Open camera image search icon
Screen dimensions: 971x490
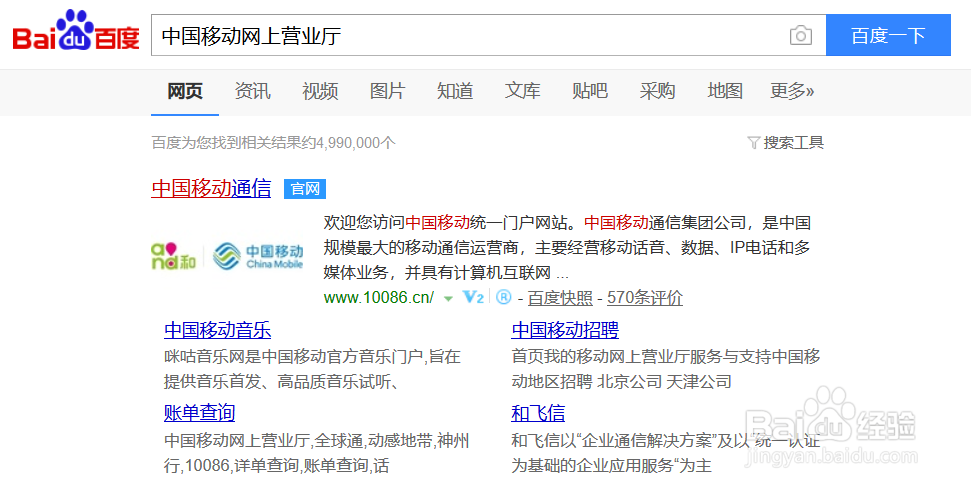(801, 35)
